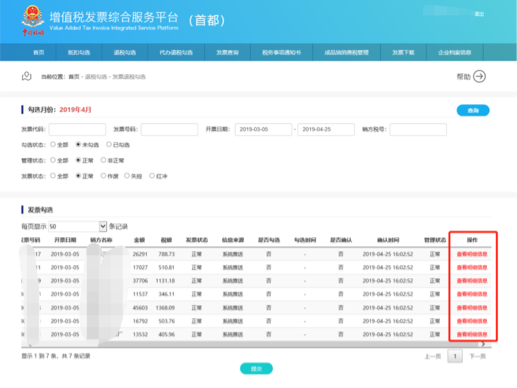View details for the 45603 amount row
This screenshot has height=388, width=517.
pos(472,308)
